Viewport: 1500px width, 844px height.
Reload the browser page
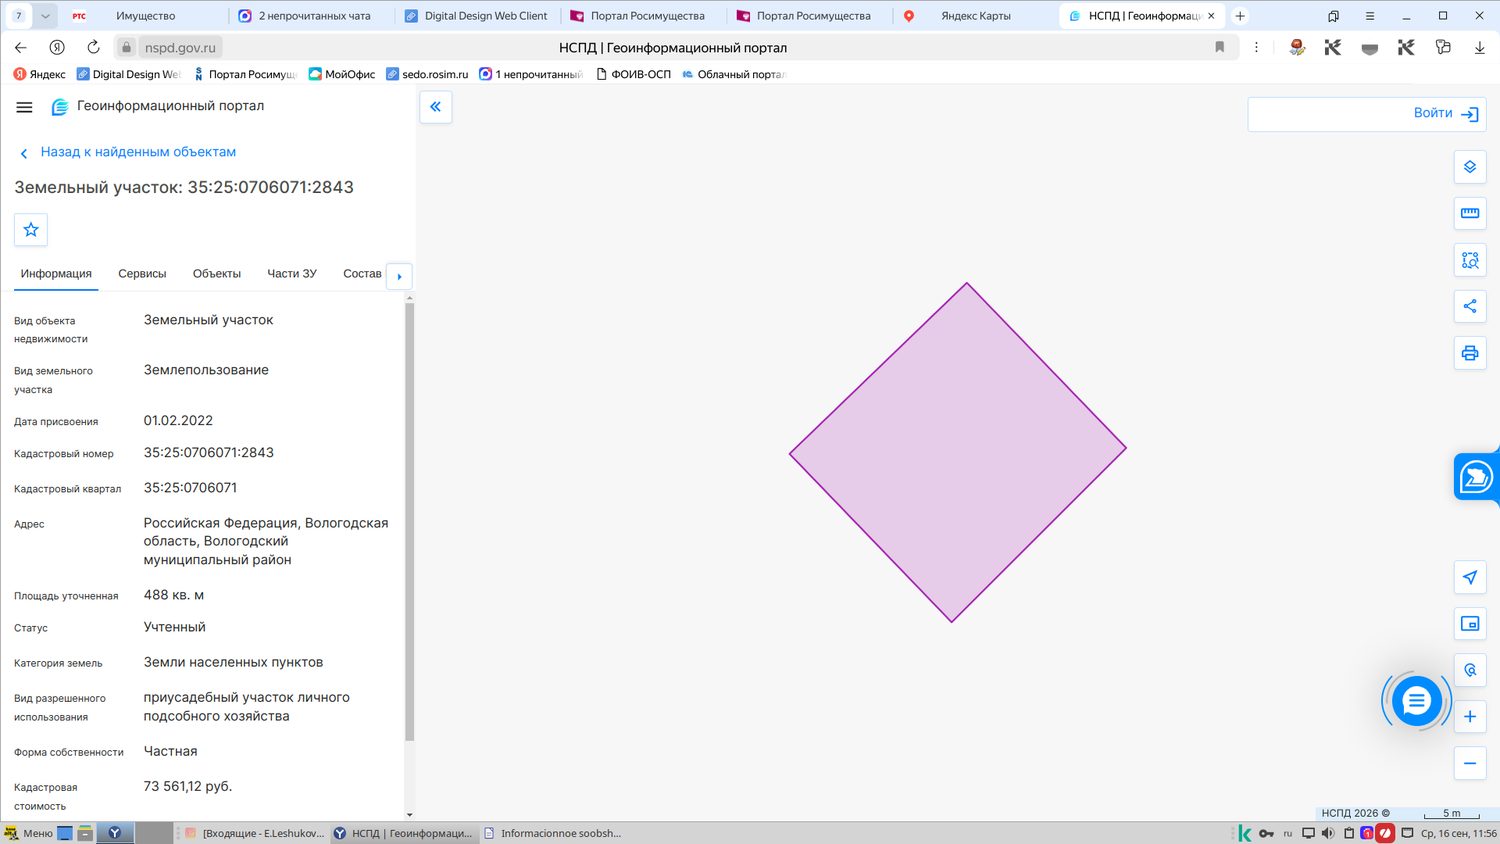pyautogui.click(x=93, y=47)
